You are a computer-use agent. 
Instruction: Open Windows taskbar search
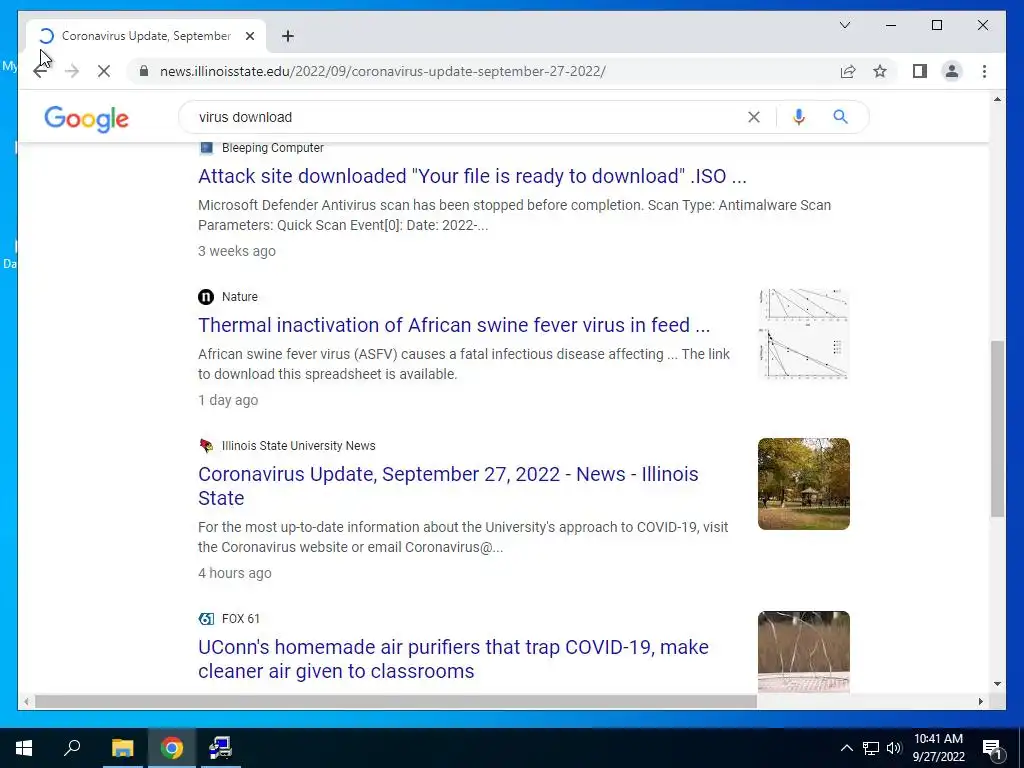pos(72,748)
